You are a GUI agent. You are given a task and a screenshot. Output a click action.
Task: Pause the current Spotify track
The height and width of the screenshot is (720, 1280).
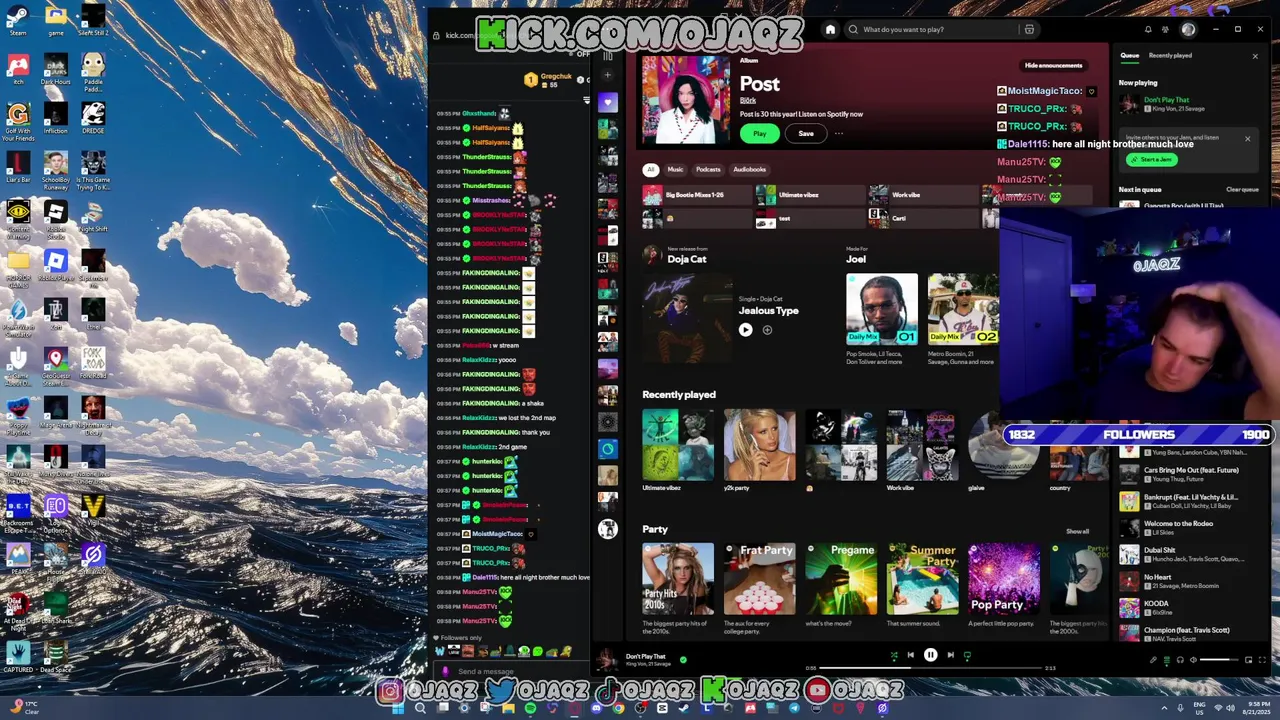pos(930,655)
